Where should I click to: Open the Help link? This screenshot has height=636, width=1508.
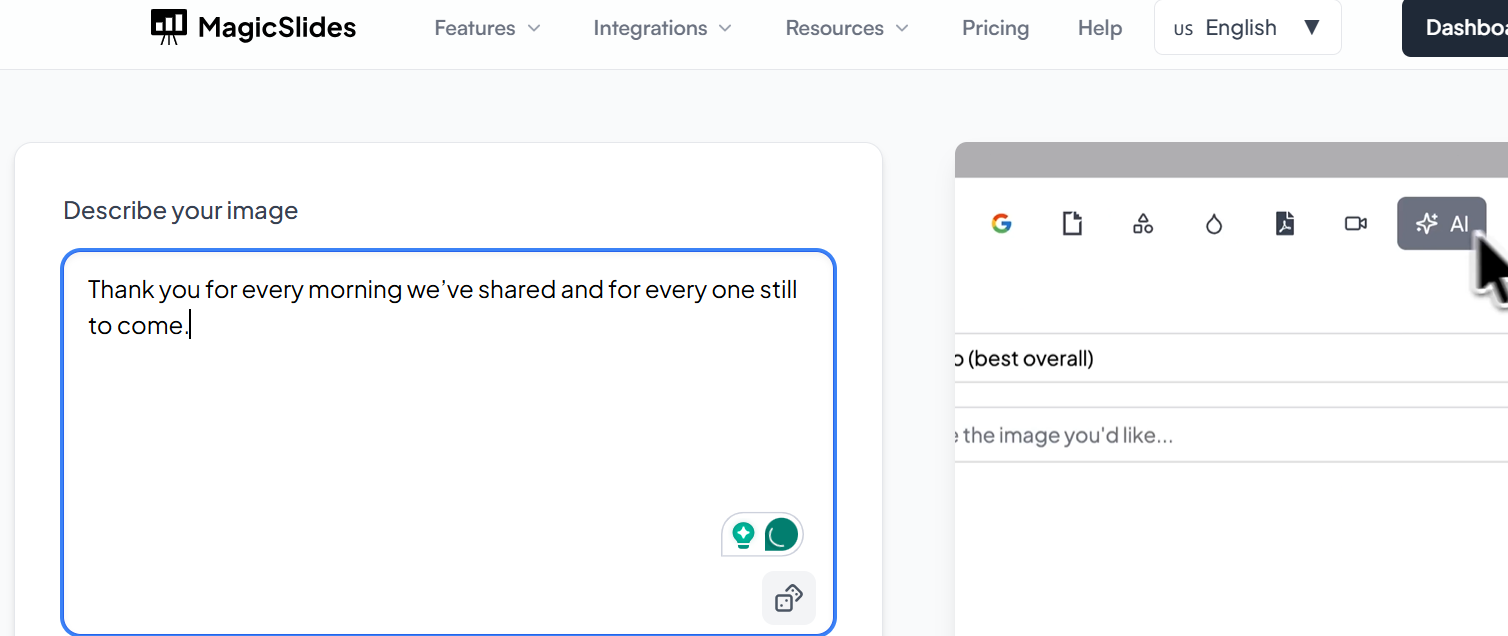1099,28
